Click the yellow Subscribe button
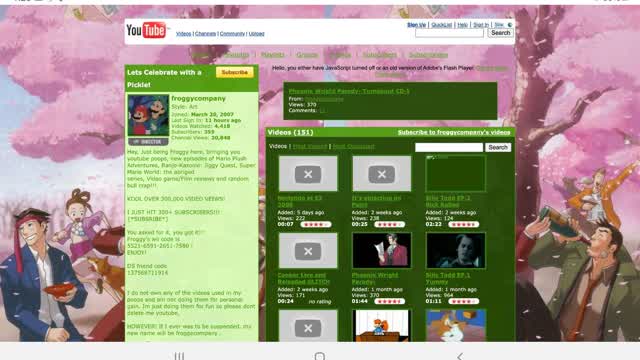The image size is (640, 360). point(235,72)
